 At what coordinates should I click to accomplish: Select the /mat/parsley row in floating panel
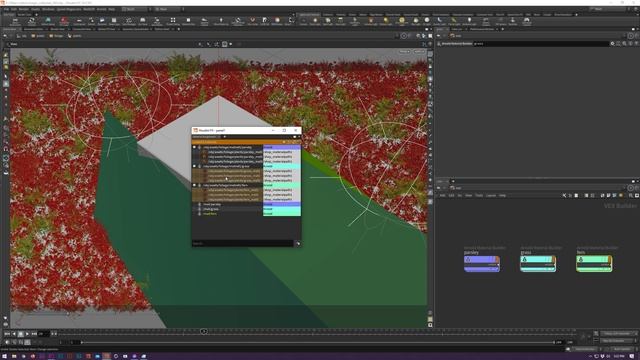tap(227, 204)
